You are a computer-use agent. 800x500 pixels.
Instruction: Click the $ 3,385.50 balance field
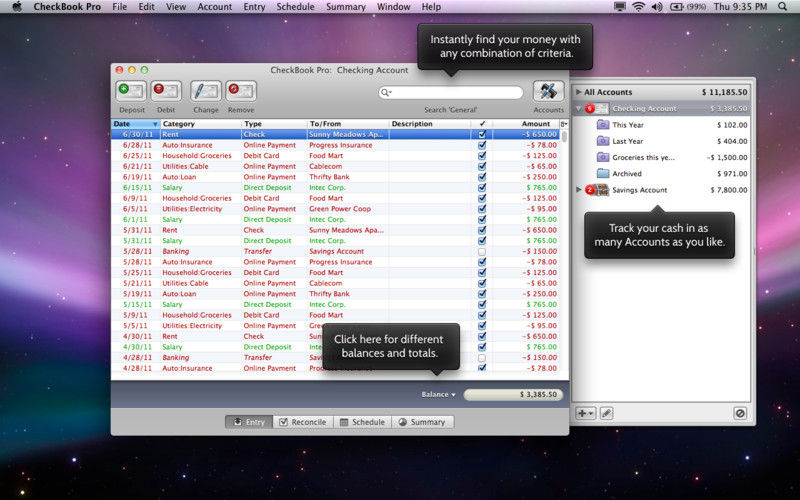coord(513,394)
